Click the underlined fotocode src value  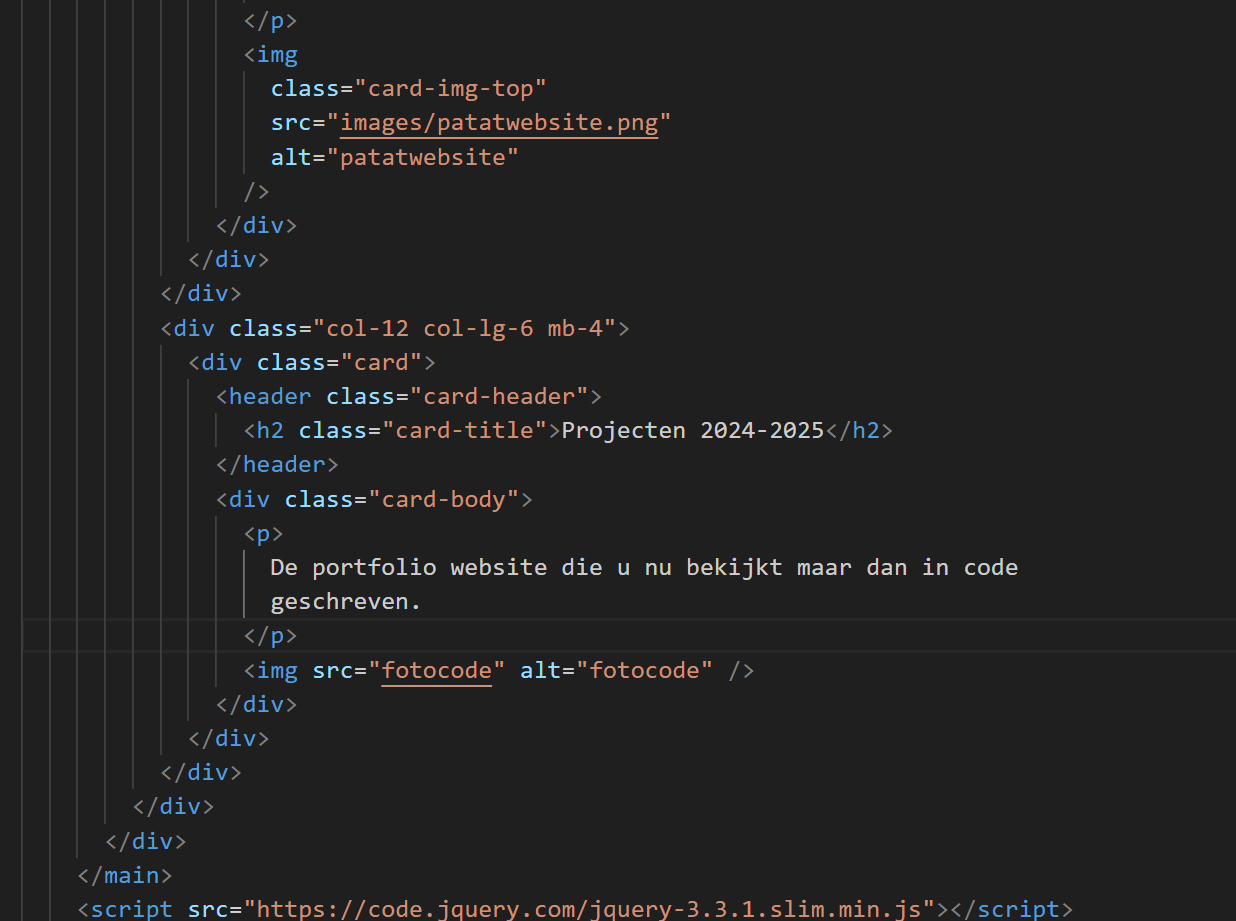(437, 670)
